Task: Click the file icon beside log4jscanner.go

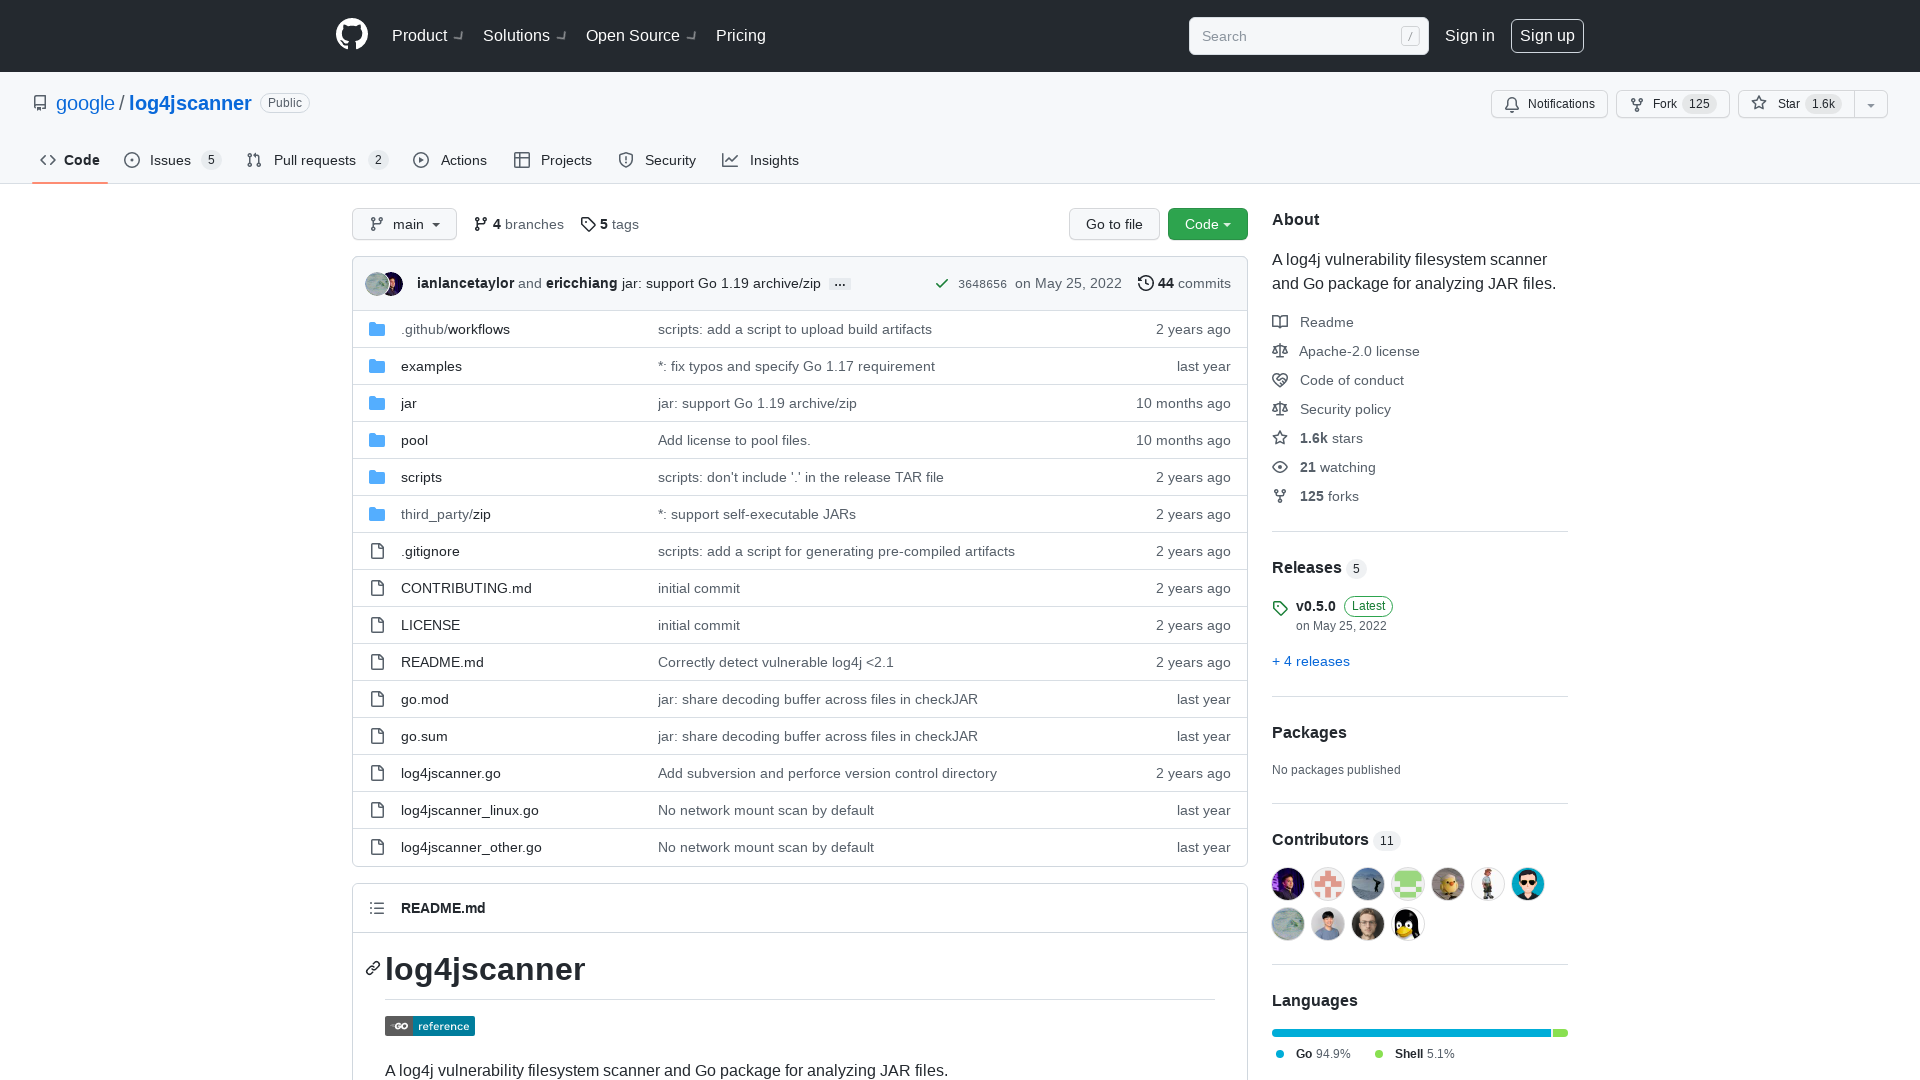Action: (377, 773)
